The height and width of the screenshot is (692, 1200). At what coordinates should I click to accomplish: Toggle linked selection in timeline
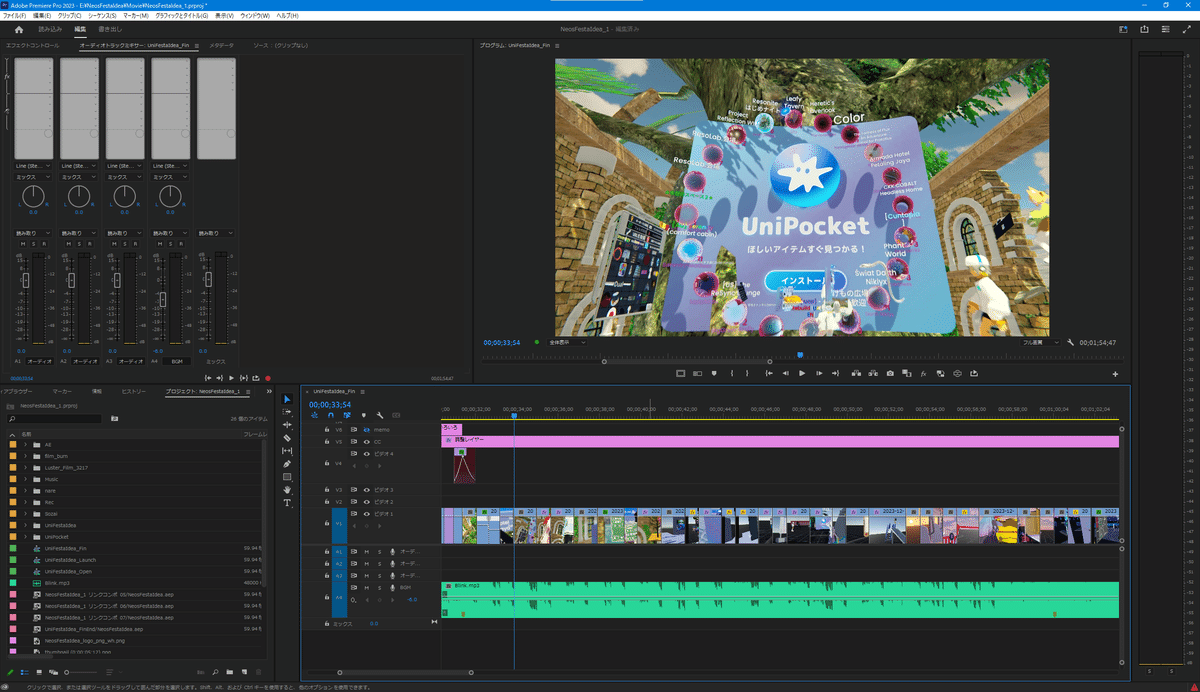[x=347, y=415]
